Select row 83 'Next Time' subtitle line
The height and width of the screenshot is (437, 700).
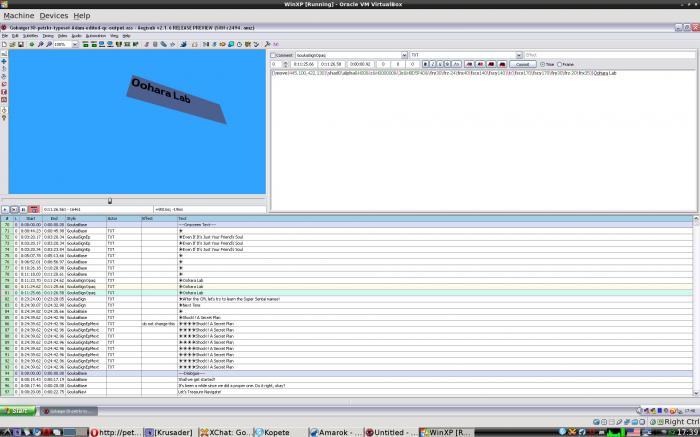(346, 305)
